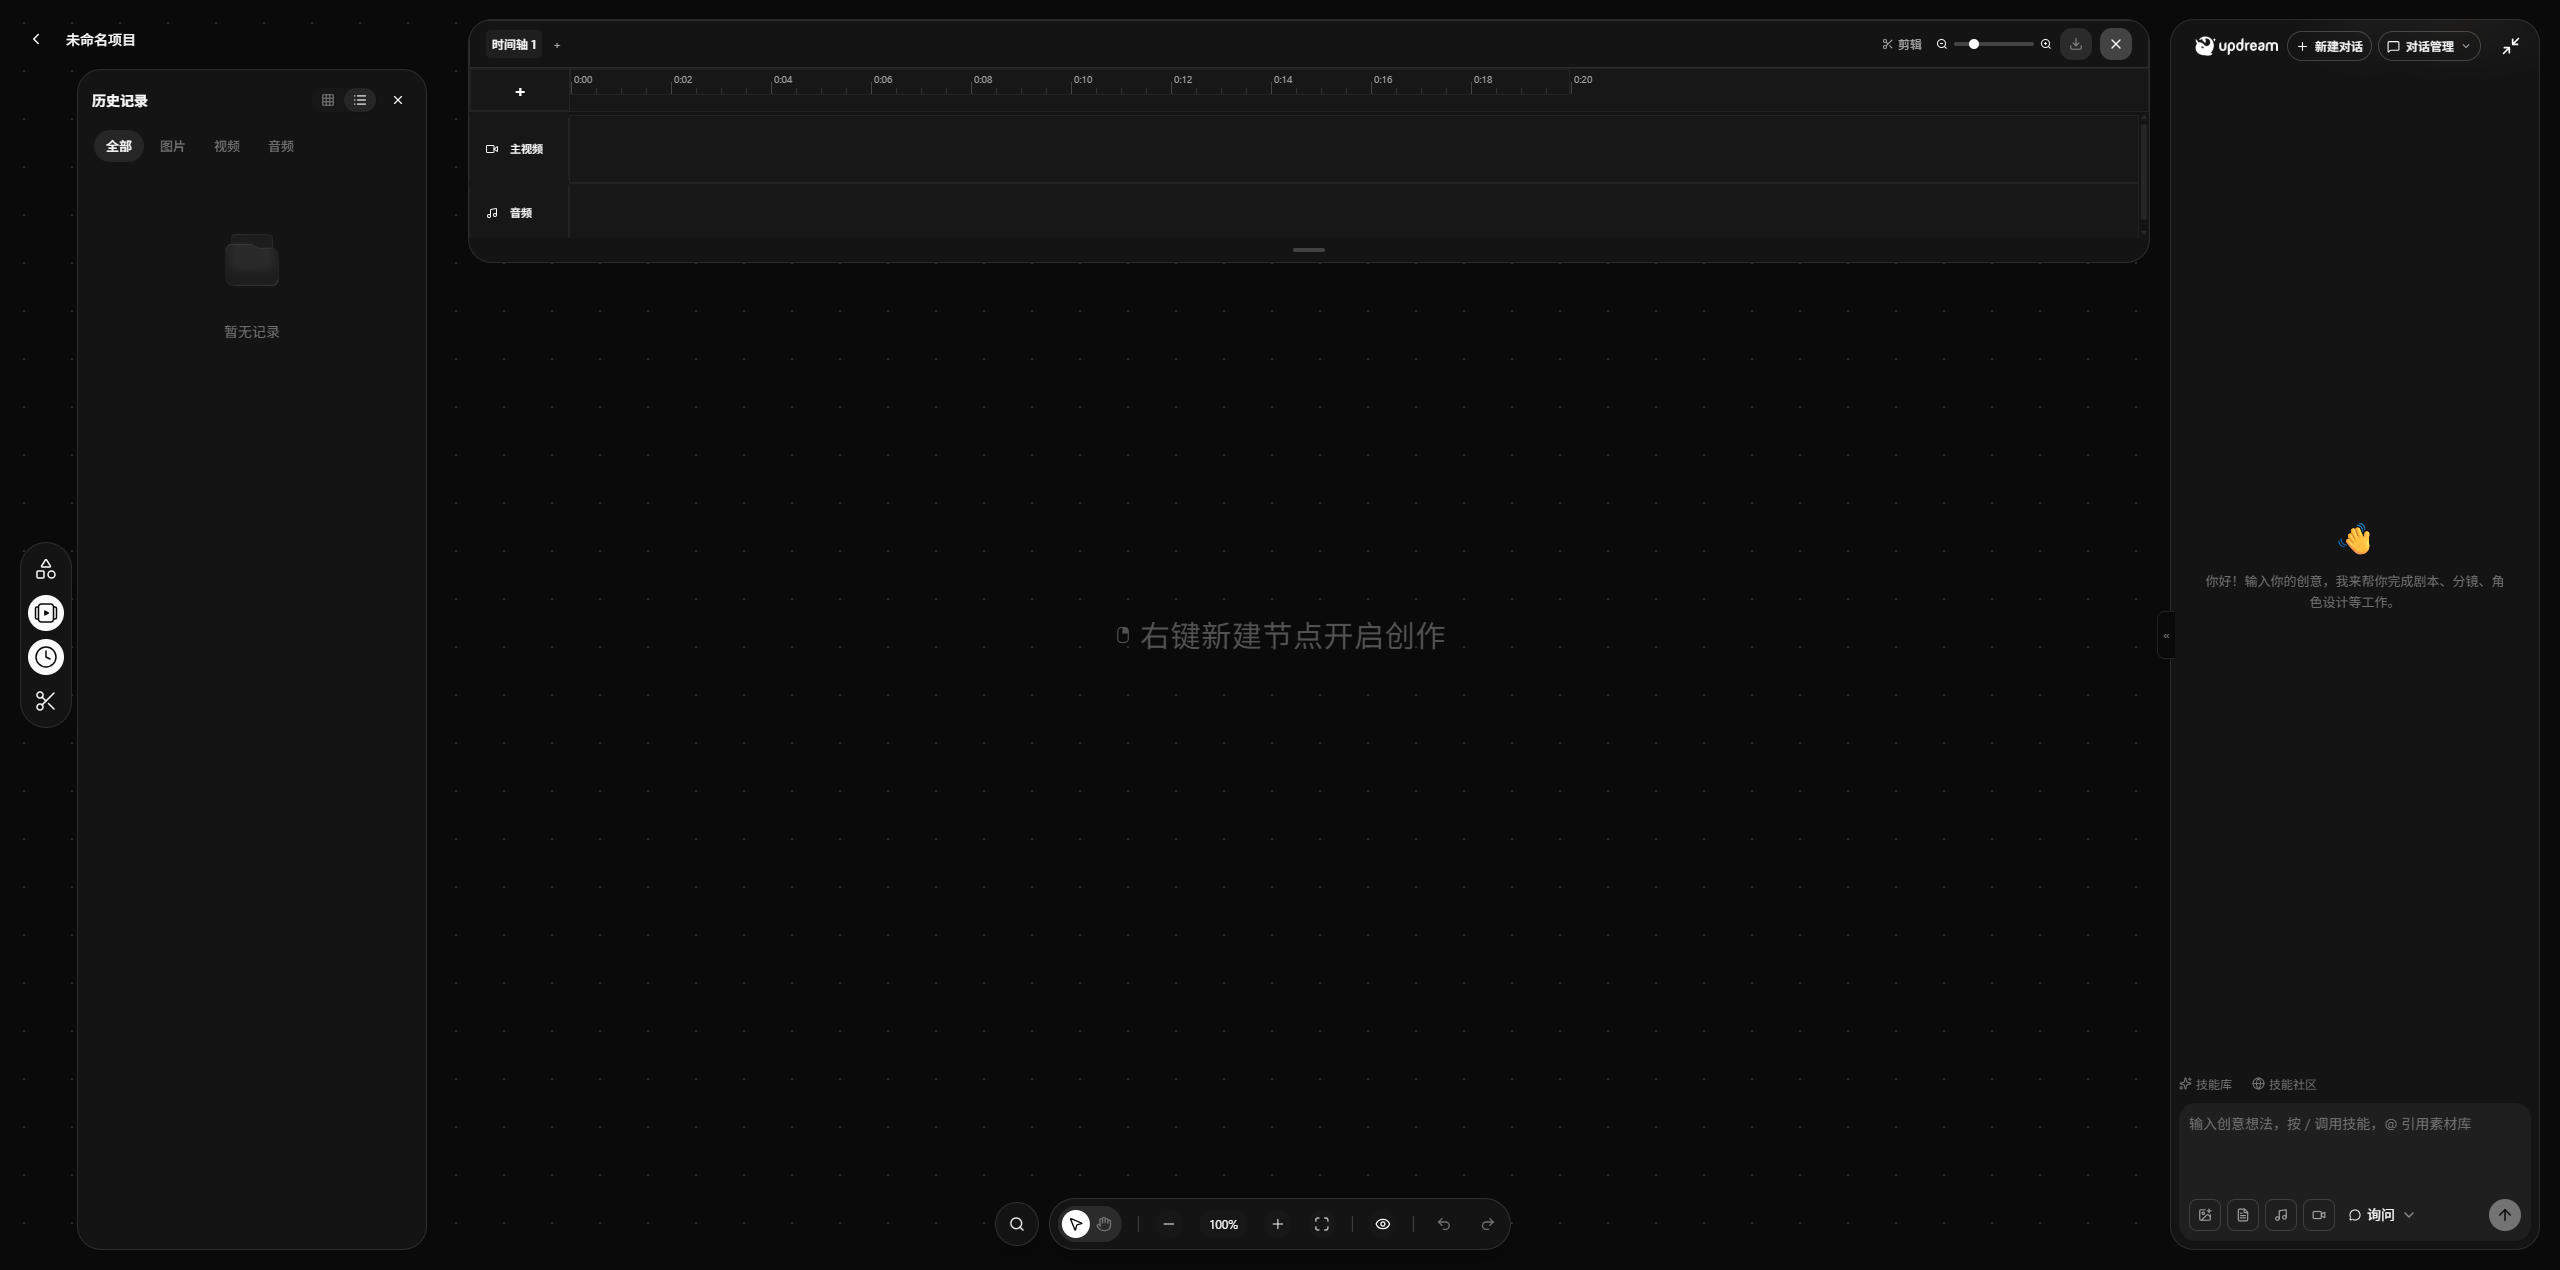This screenshot has height=1270, width=2560.
Task: Attach a document in chat input
Action: (x=2243, y=1215)
